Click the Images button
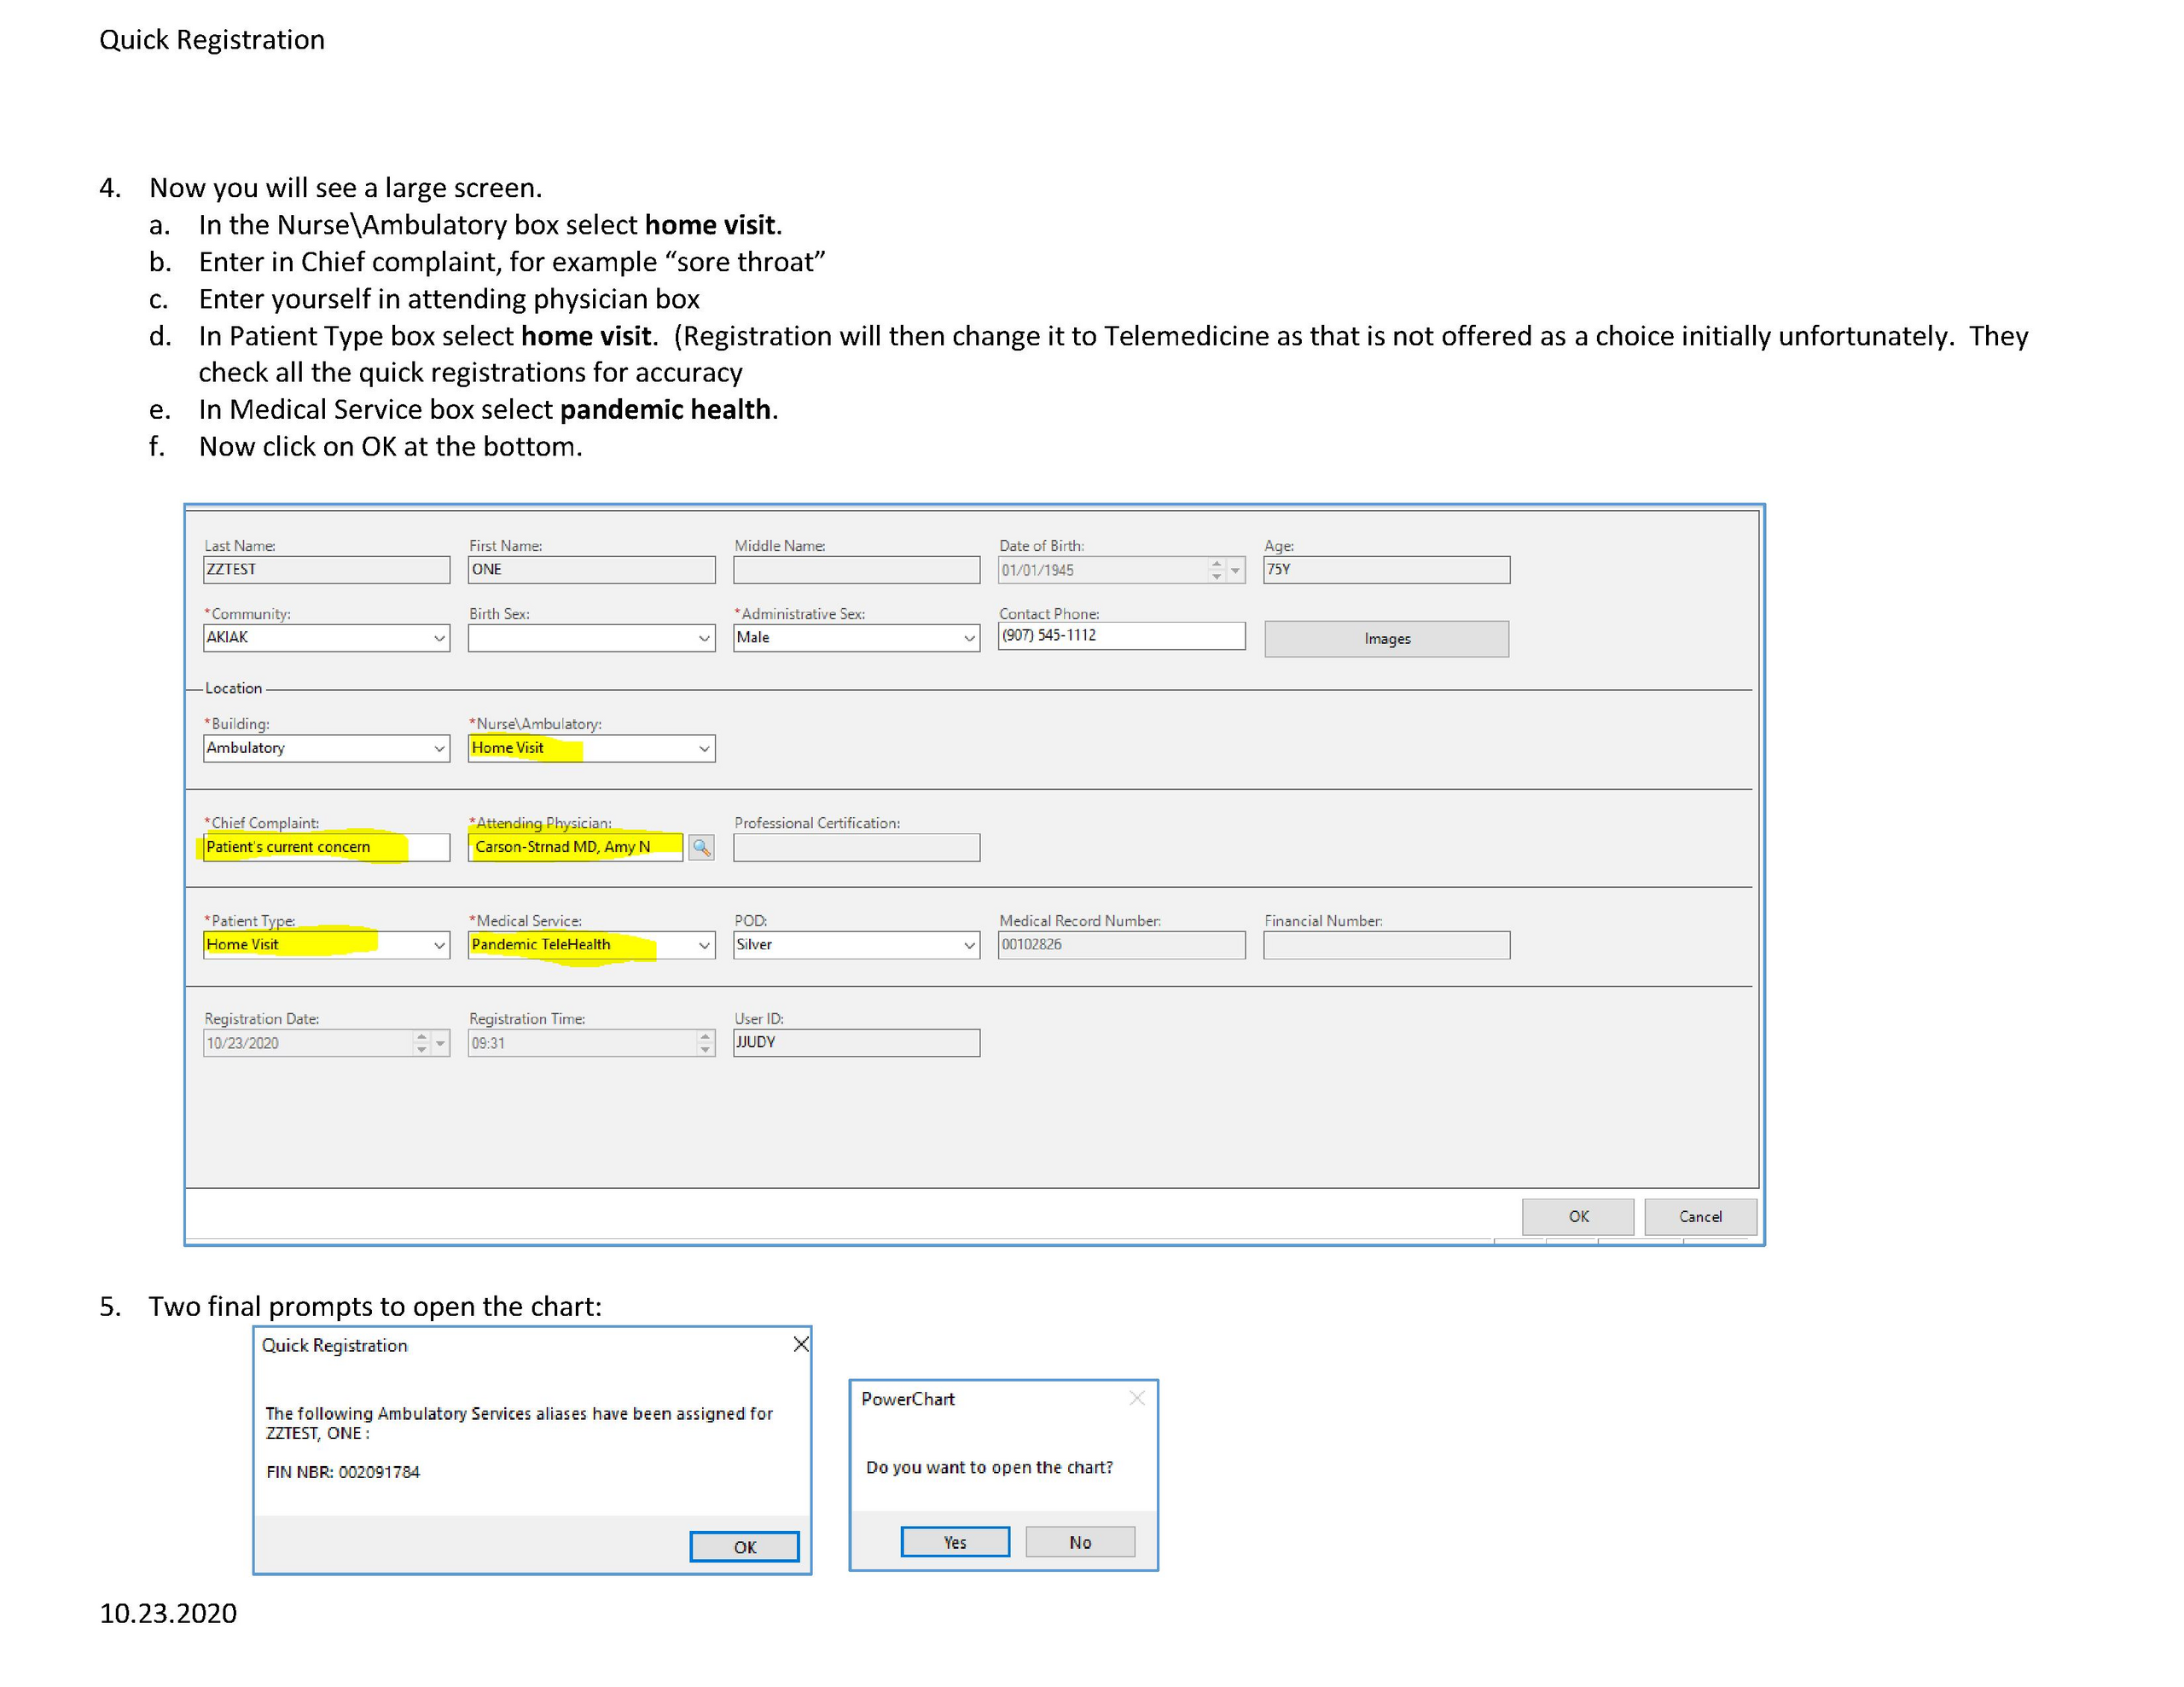Viewport: 2184px width, 1687px height. tap(1386, 639)
